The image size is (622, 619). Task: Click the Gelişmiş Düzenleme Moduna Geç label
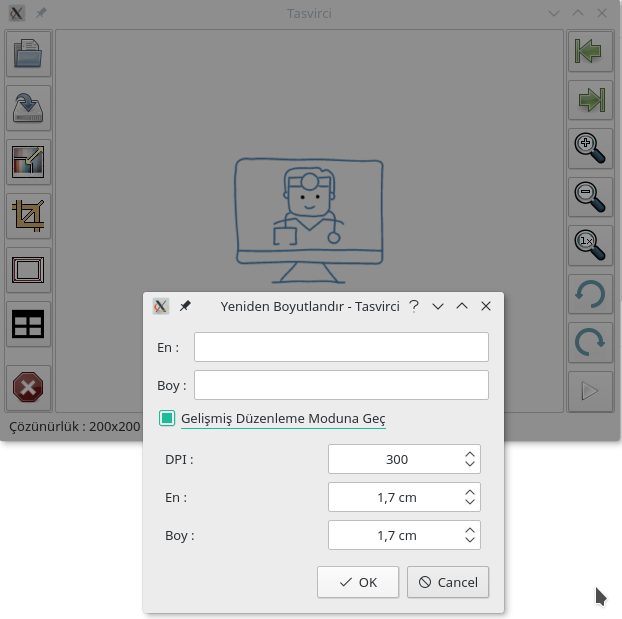coord(283,418)
